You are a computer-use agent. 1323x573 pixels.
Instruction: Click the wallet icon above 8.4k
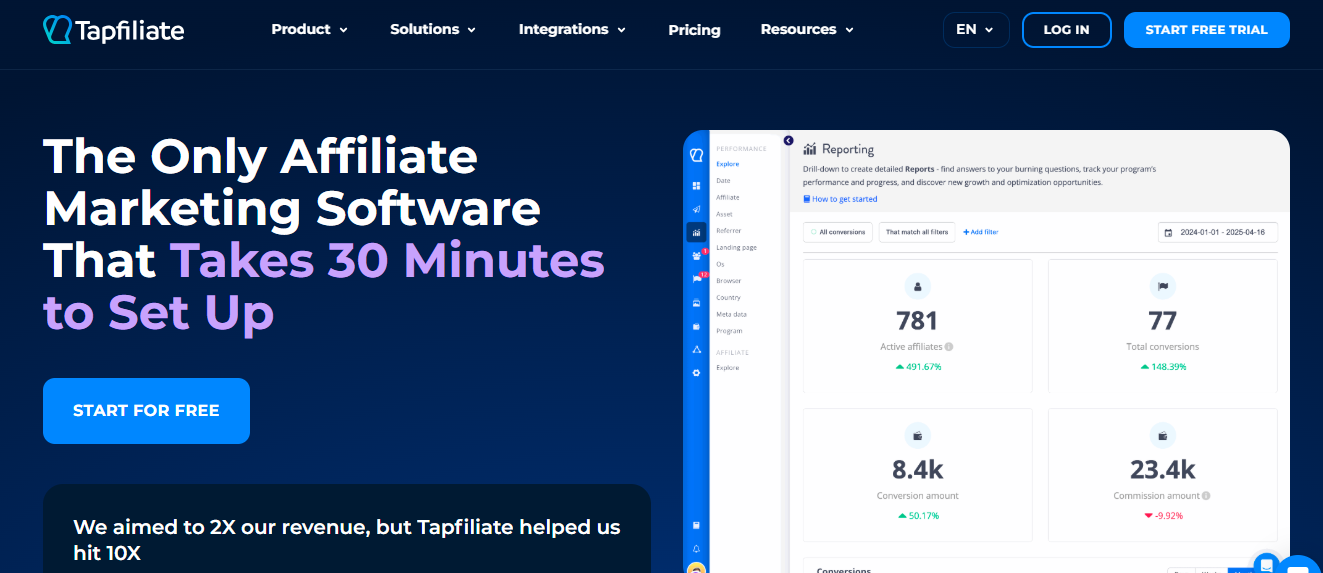coord(917,435)
